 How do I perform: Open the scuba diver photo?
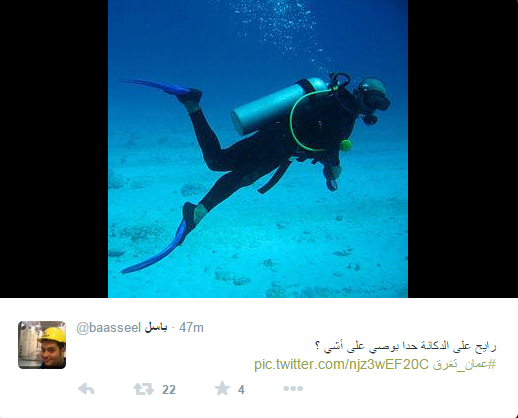[258, 149]
